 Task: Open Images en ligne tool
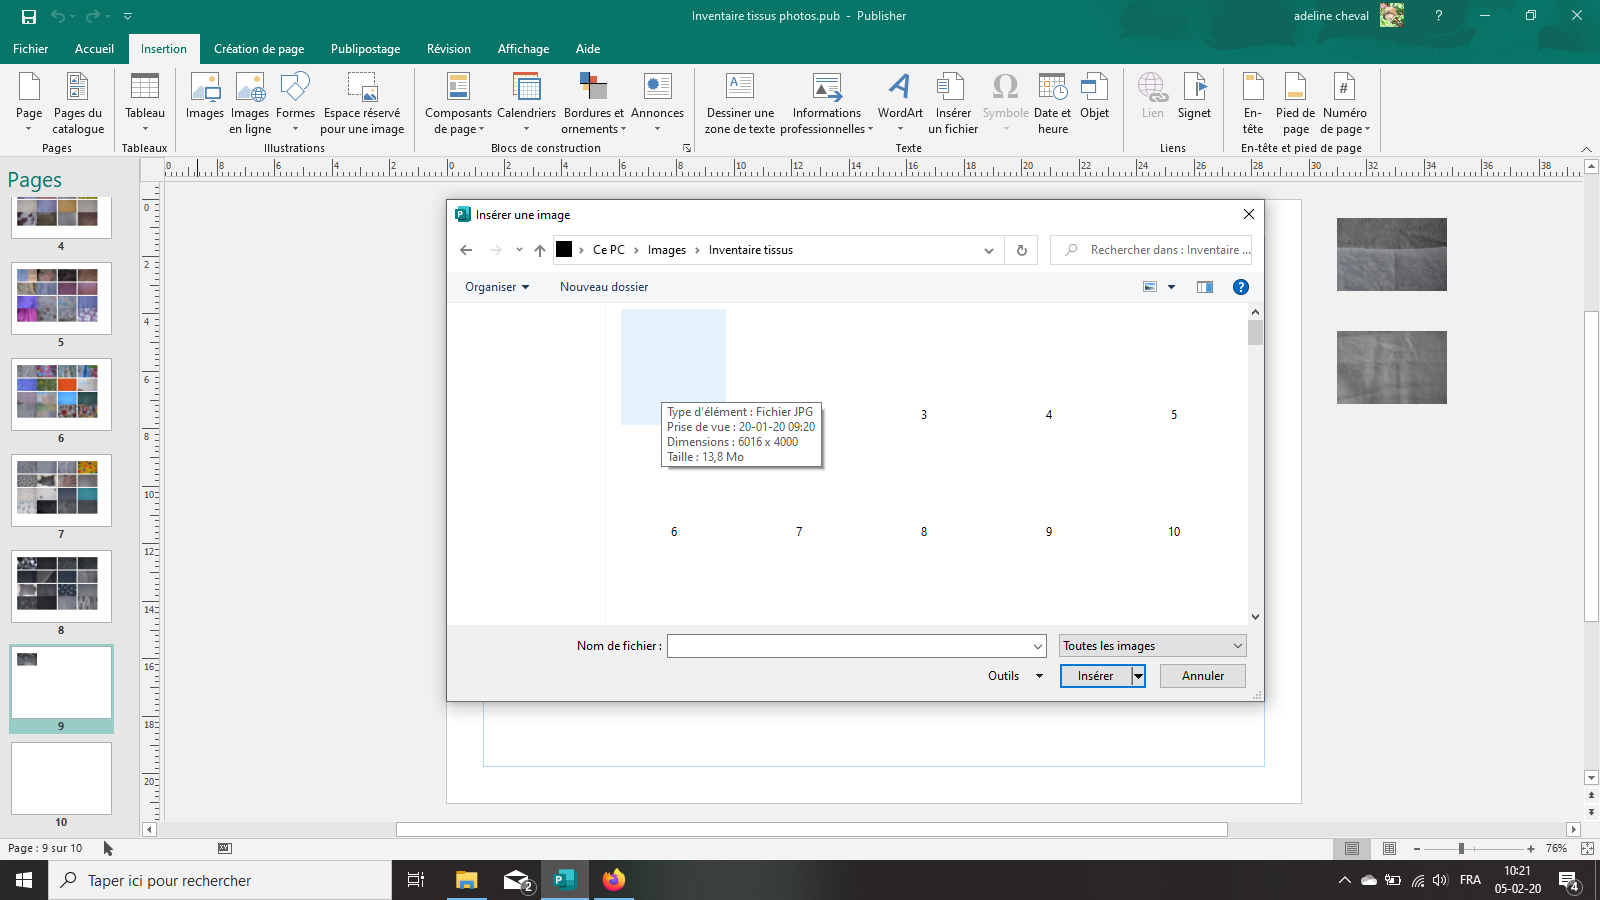[250, 102]
